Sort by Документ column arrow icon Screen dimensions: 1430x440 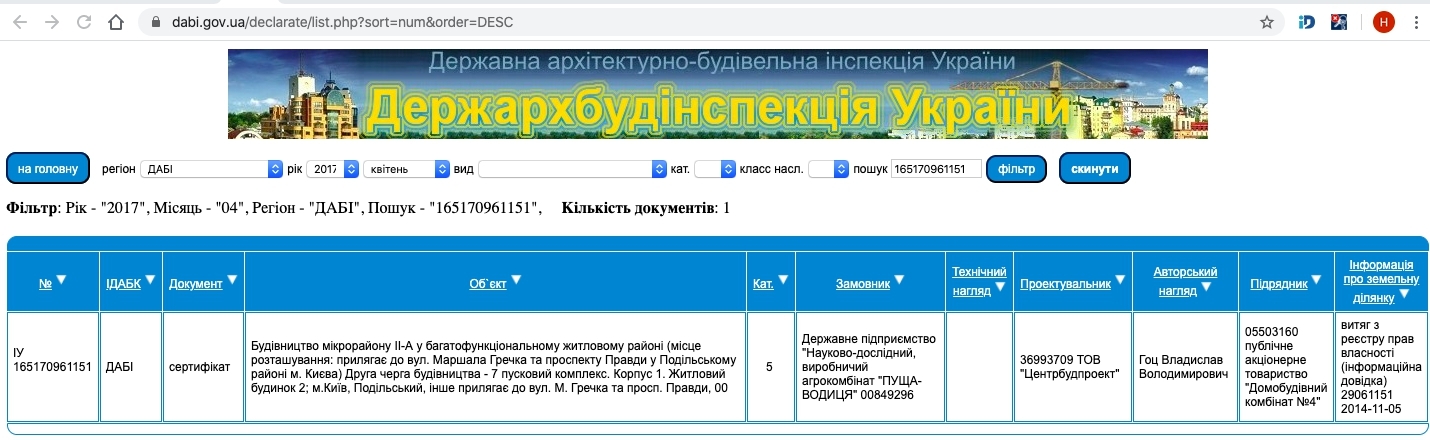pyautogui.click(x=232, y=281)
